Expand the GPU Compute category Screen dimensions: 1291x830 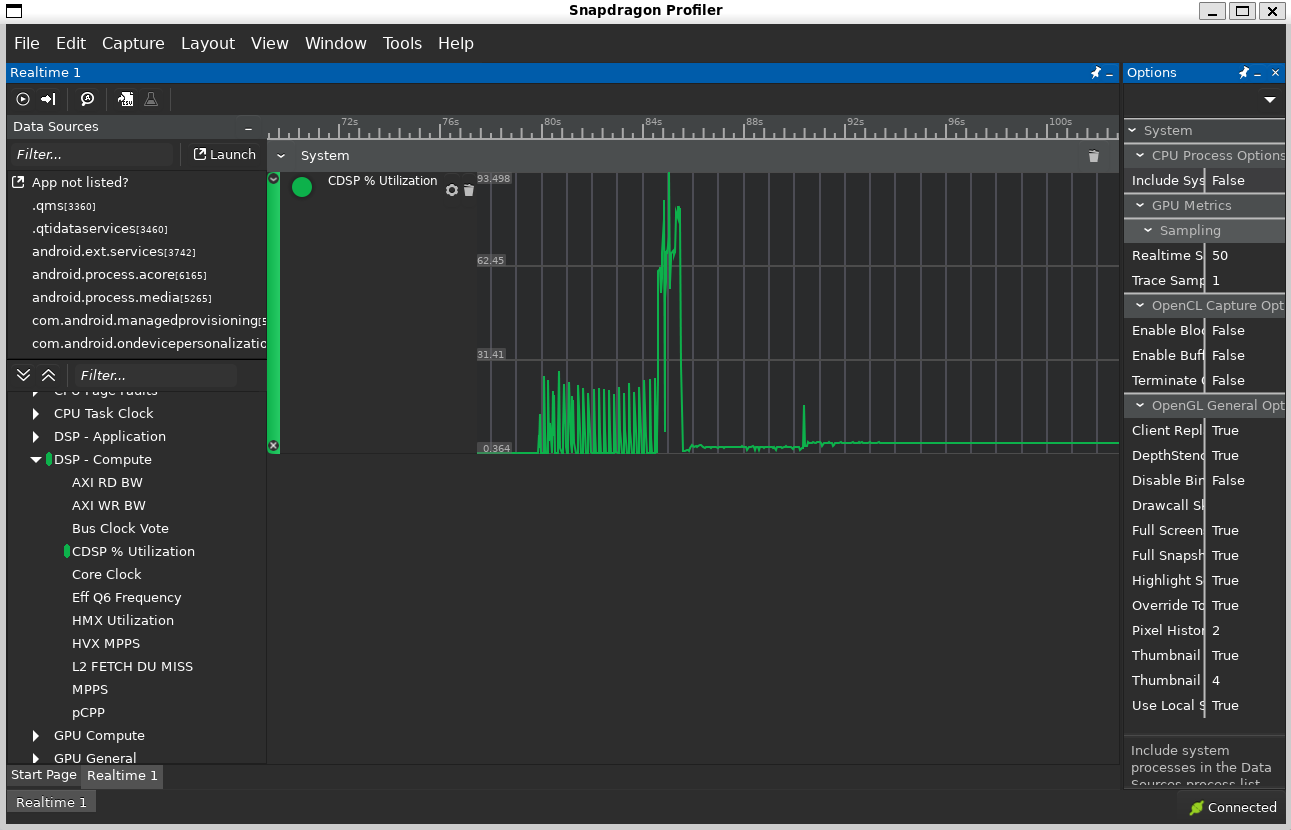pos(36,736)
